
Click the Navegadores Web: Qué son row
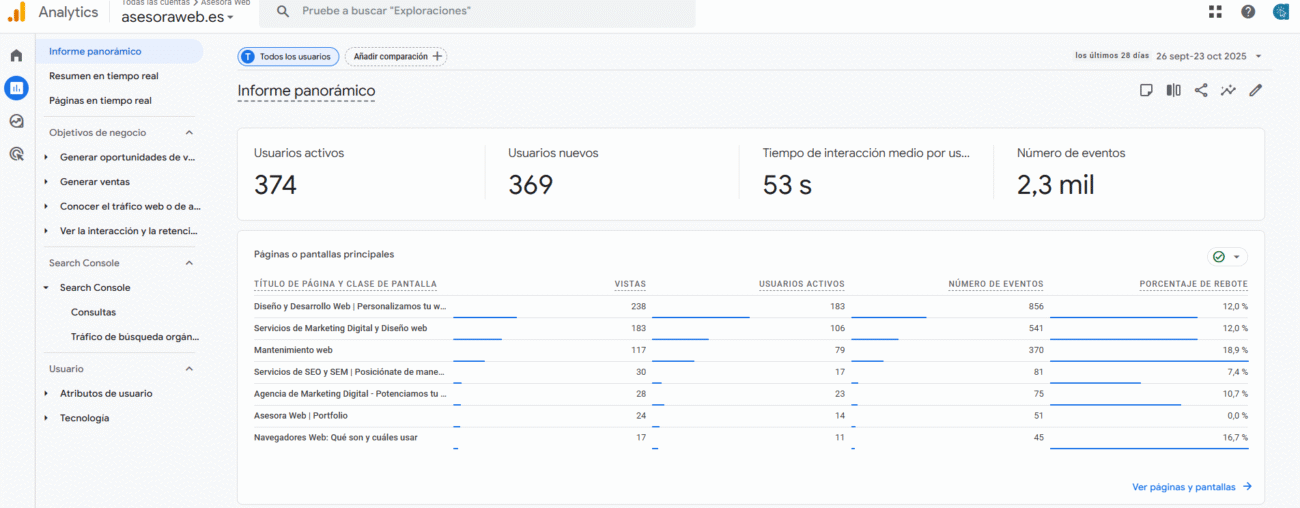tap(336, 437)
